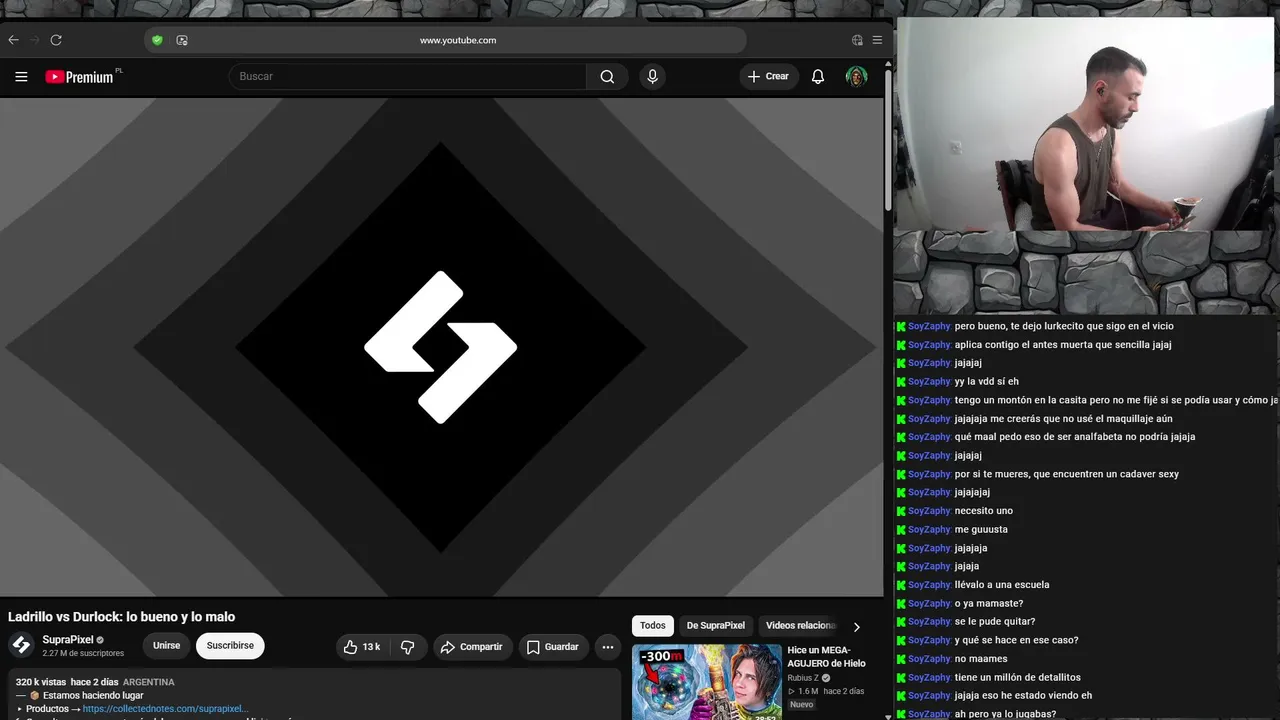Image resolution: width=1280 pixels, height=720 pixels.
Task: Click chat message 'ah pero ya lo jugabas?'
Action: pyautogui.click(x=1005, y=714)
